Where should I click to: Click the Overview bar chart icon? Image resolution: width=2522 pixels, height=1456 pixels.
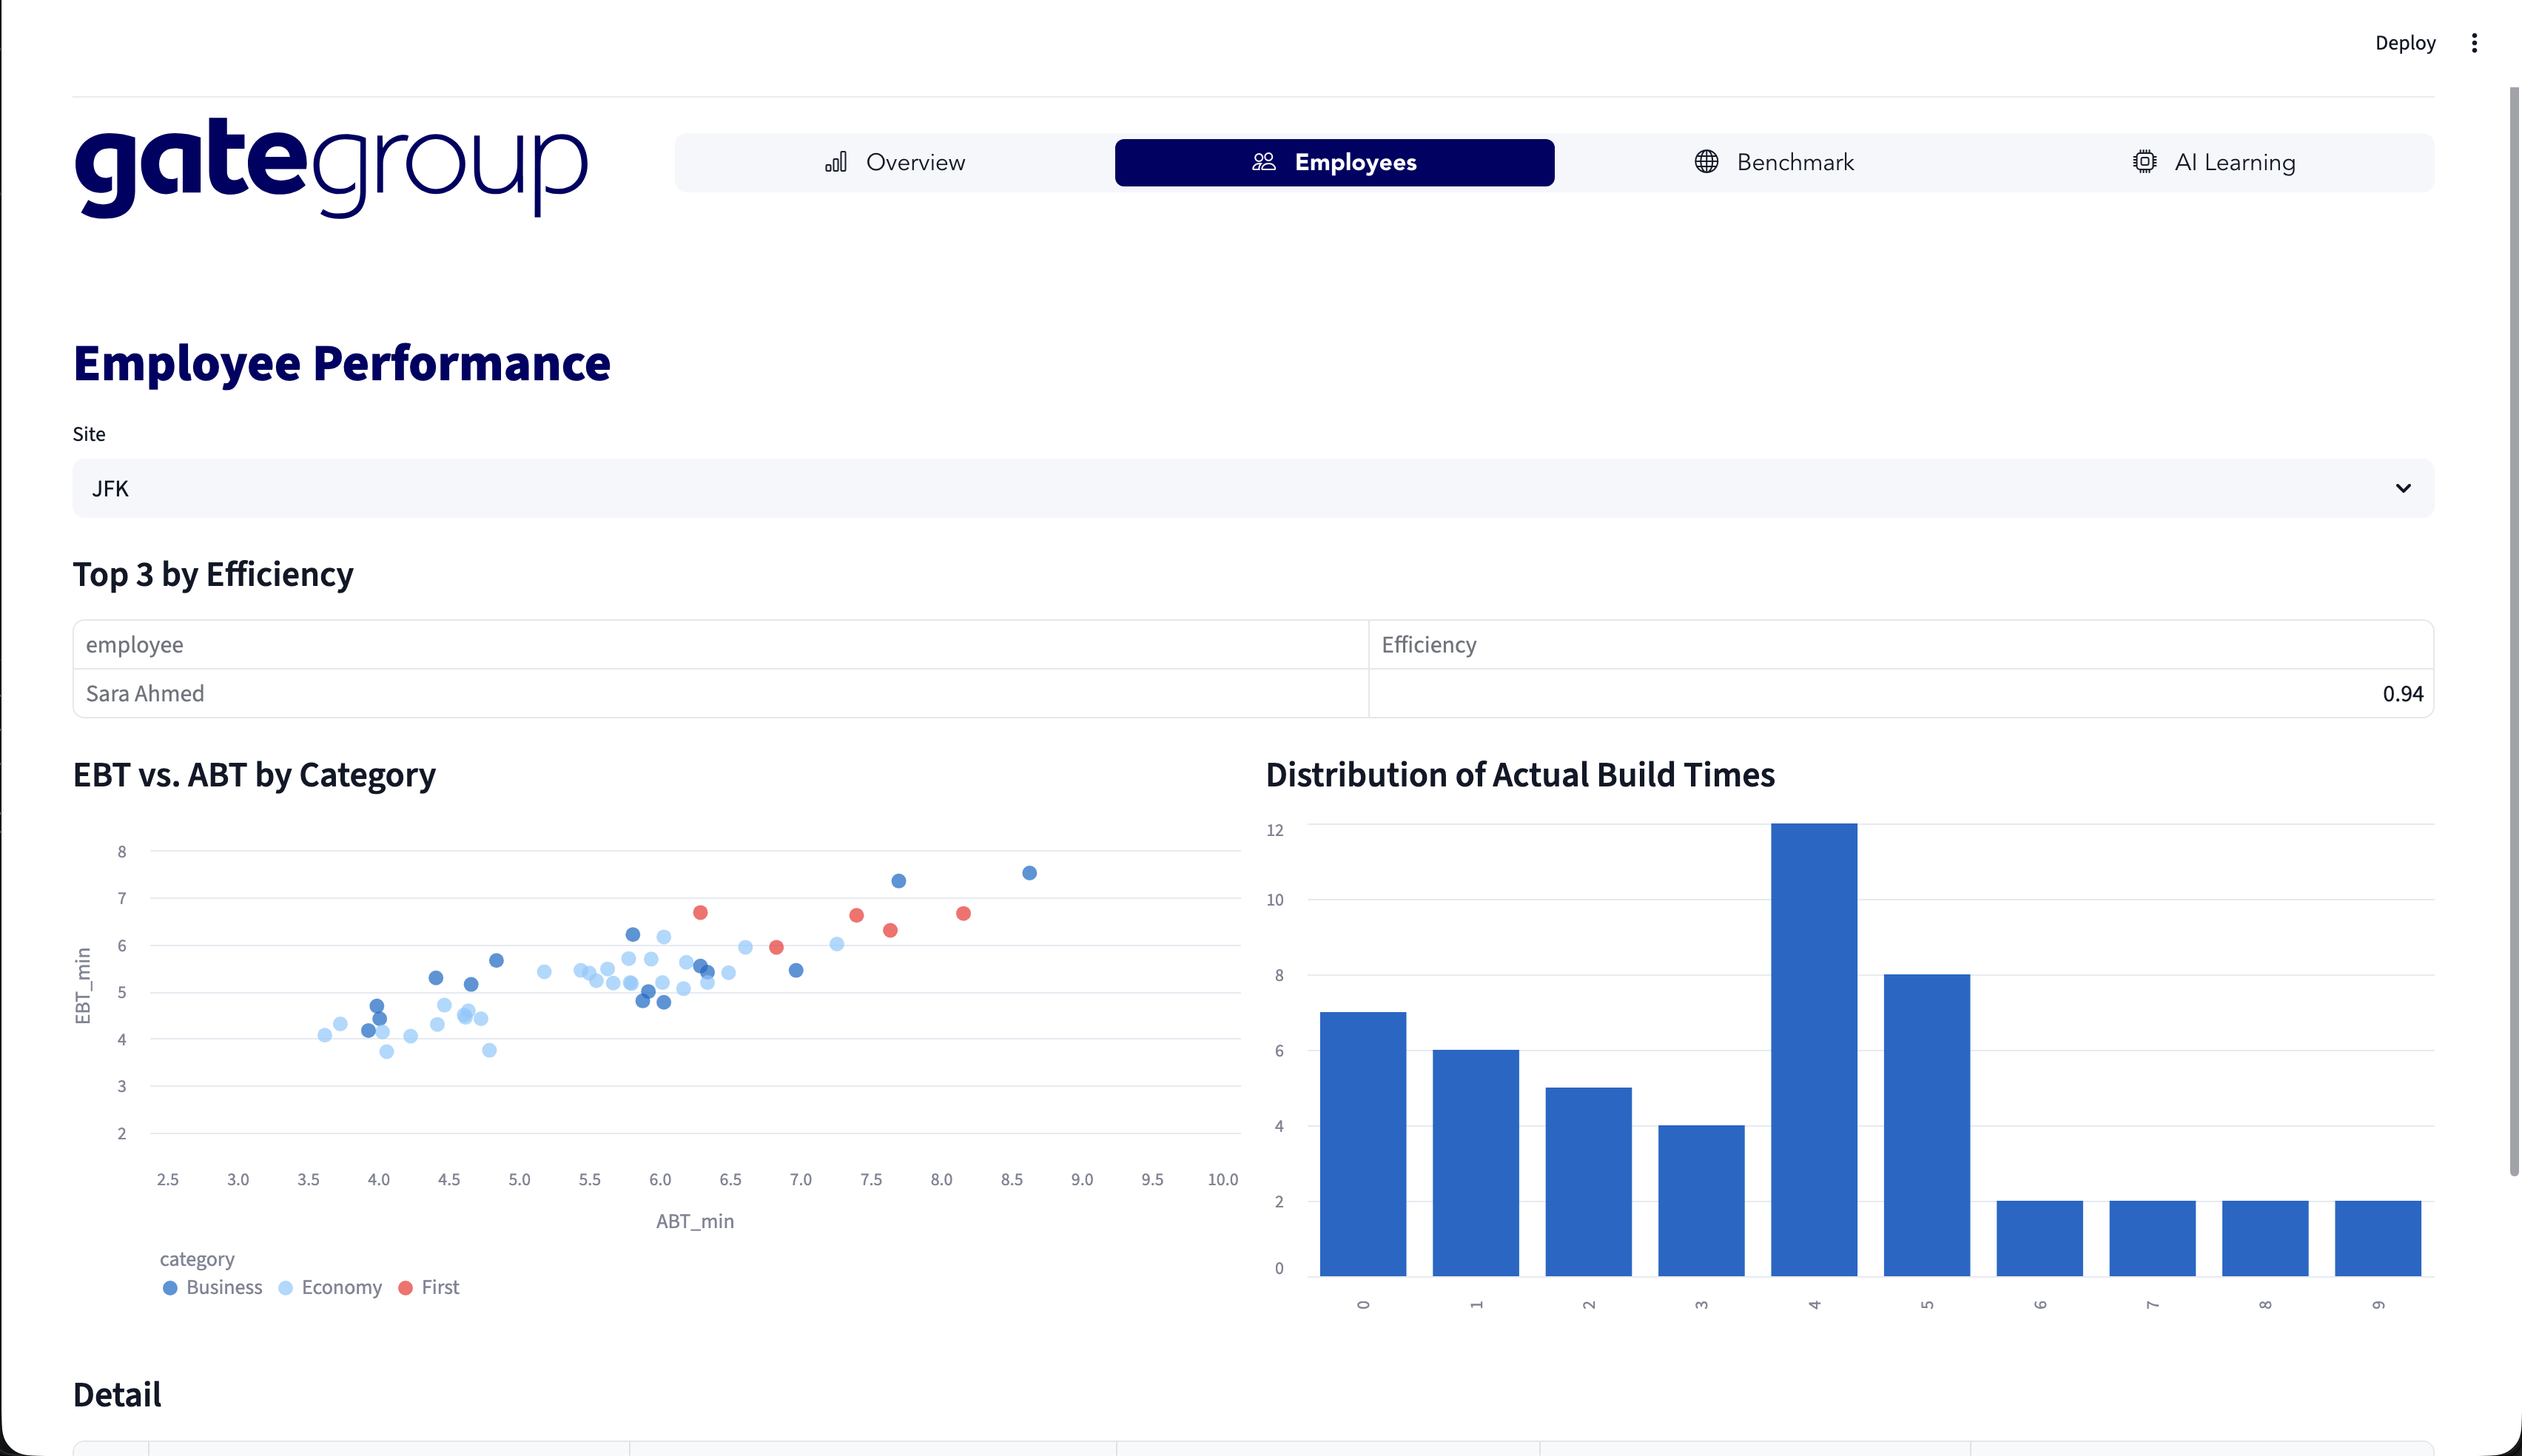point(836,162)
